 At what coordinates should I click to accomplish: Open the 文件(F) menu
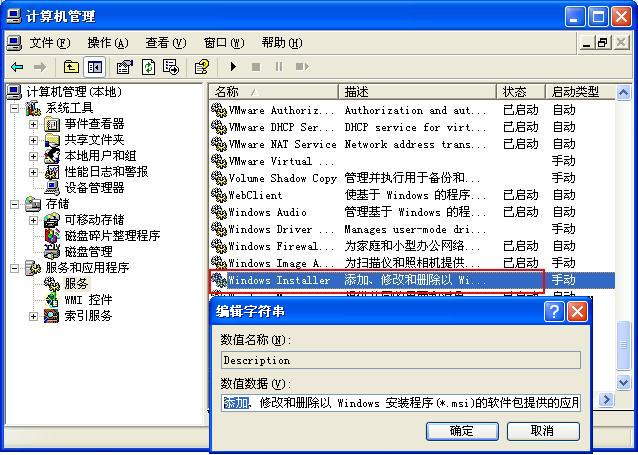(x=50, y=42)
